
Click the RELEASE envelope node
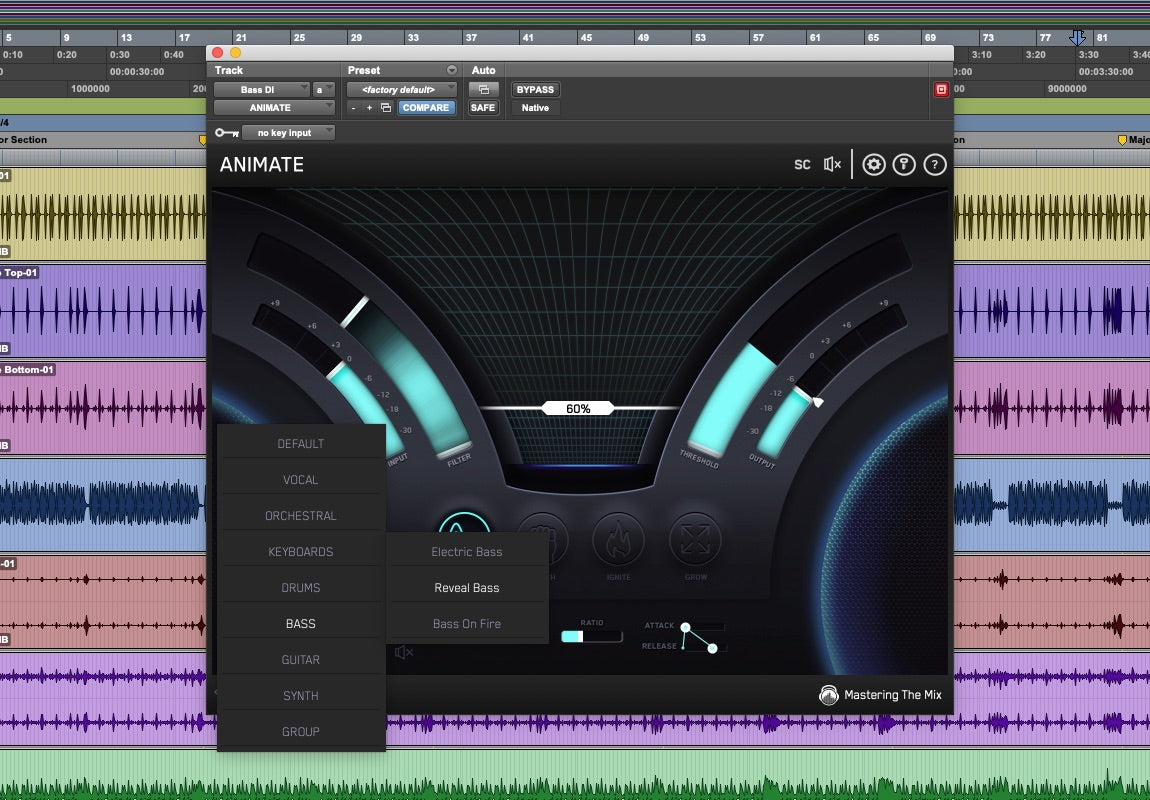point(712,648)
